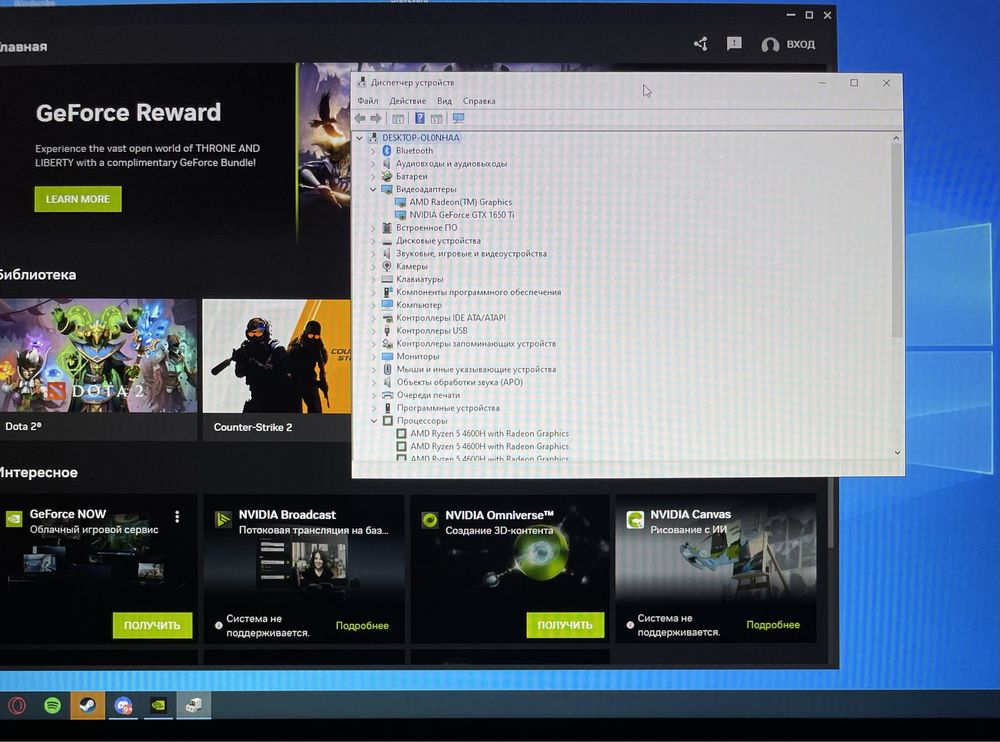This screenshot has height=742, width=1000.
Task: Click the LEARN MORE button
Action: [78, 199]
